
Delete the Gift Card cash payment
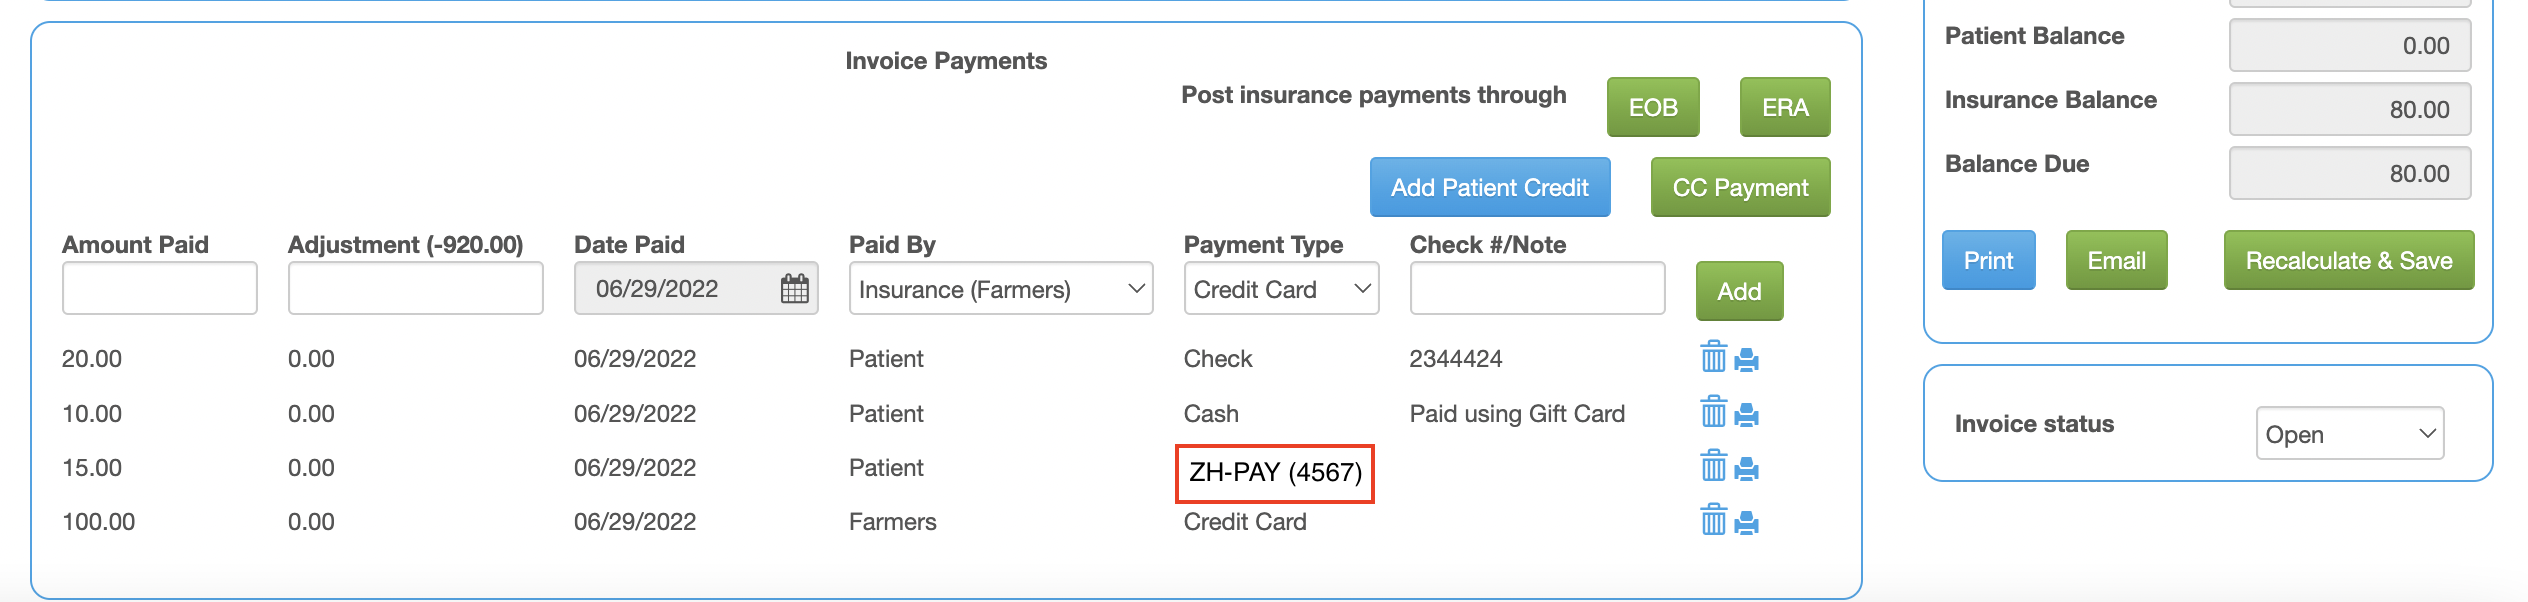coord(1713,412)
